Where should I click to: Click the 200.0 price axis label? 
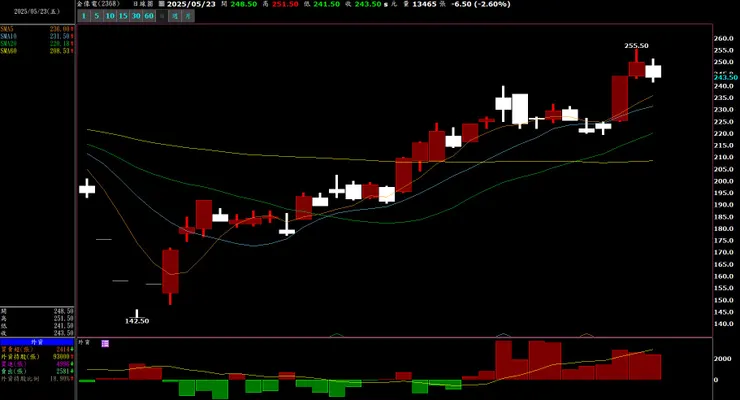723,181
